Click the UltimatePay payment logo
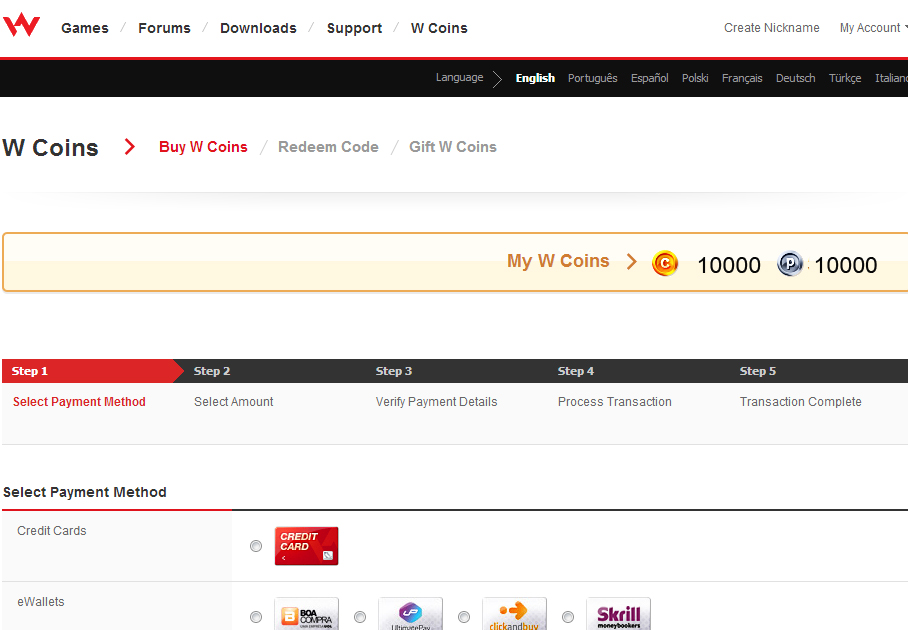This screenshot has width=908, height=630. tap(410, 614)
